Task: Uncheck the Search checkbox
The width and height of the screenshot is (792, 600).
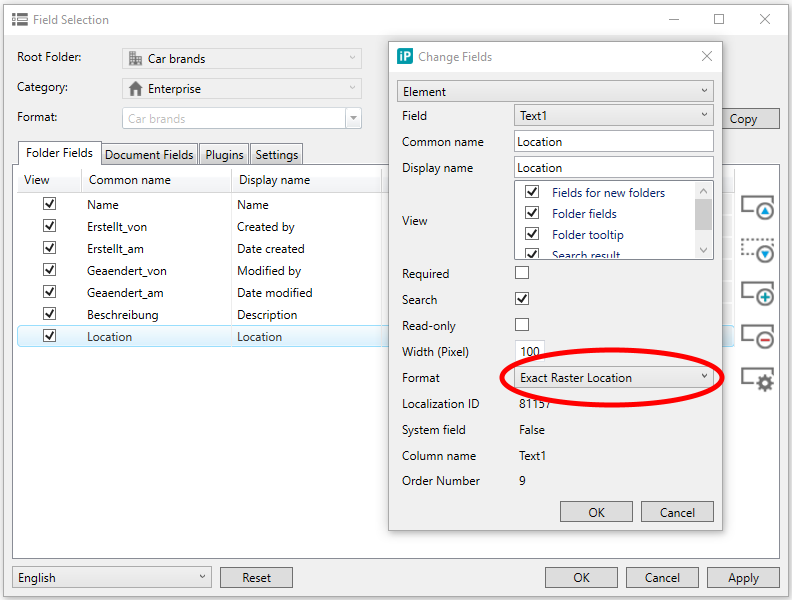Action: (x=521, y=299)
